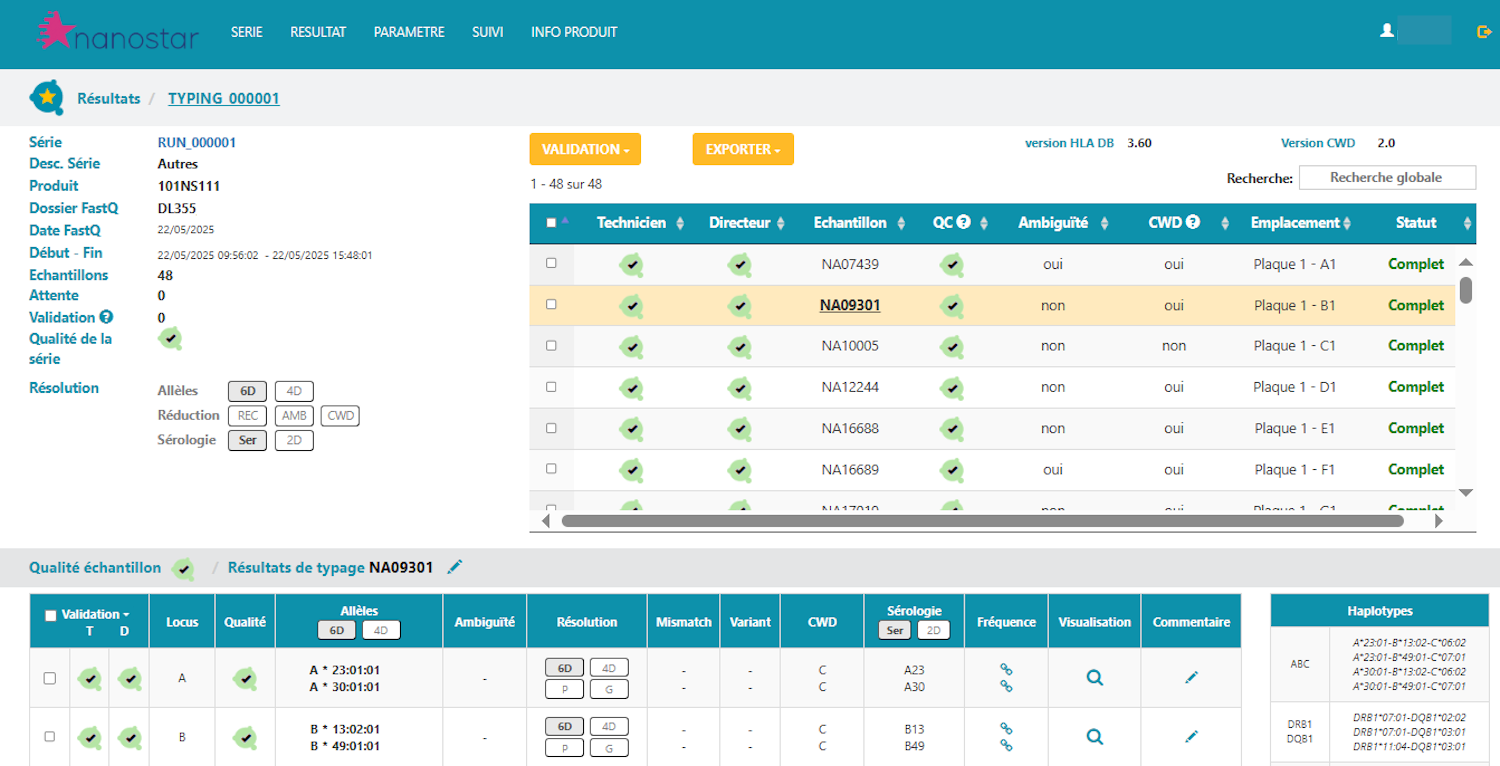Open the SUIVI menu

pyautogui.click(x=488, y=32)
